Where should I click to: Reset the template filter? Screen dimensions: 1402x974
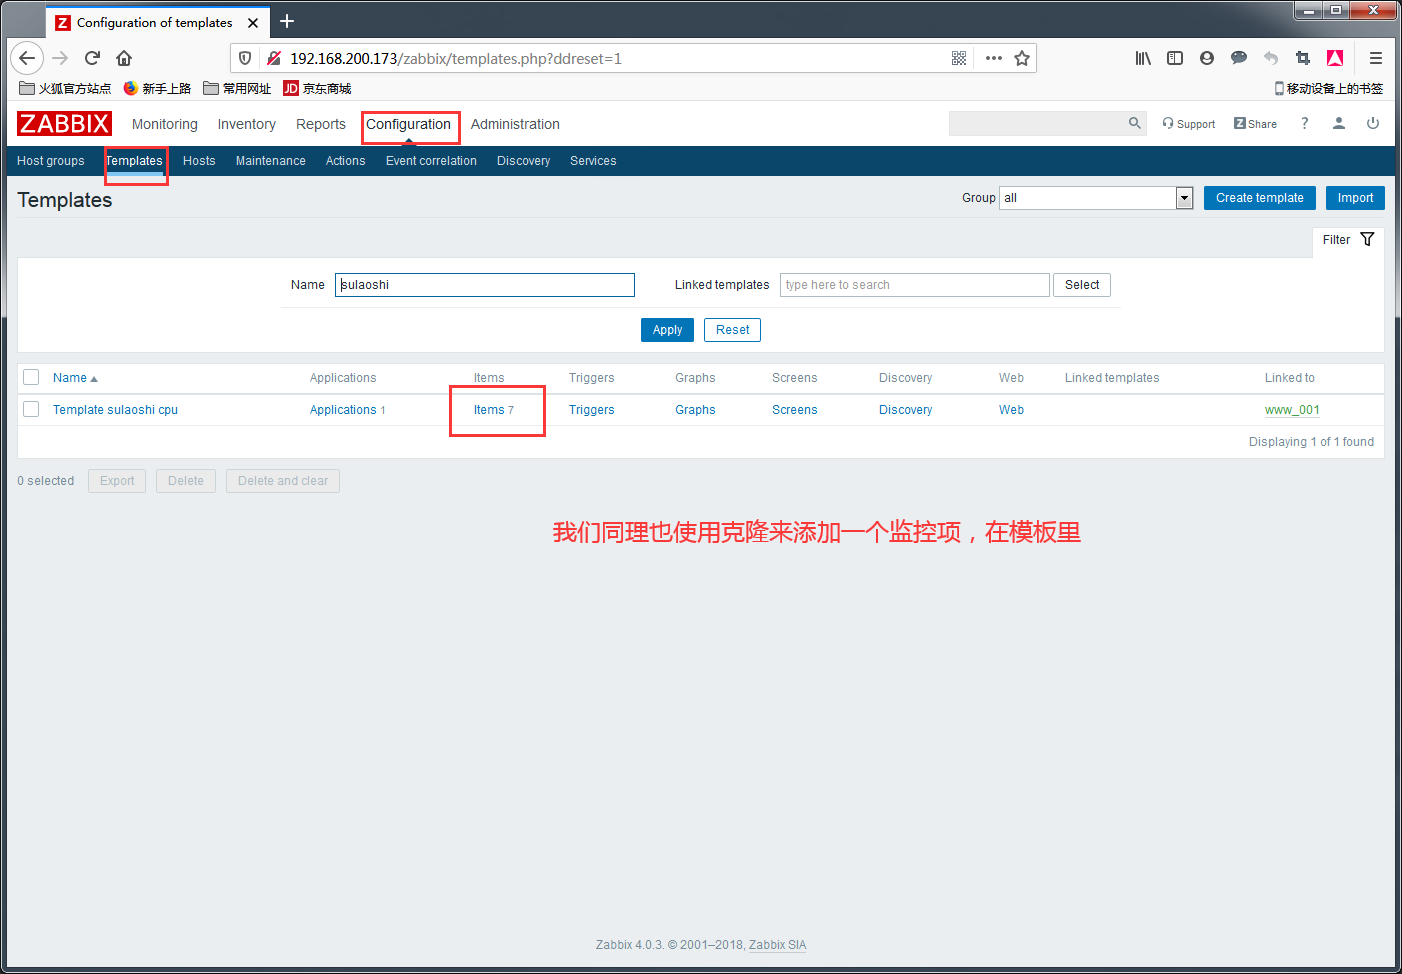732,330
